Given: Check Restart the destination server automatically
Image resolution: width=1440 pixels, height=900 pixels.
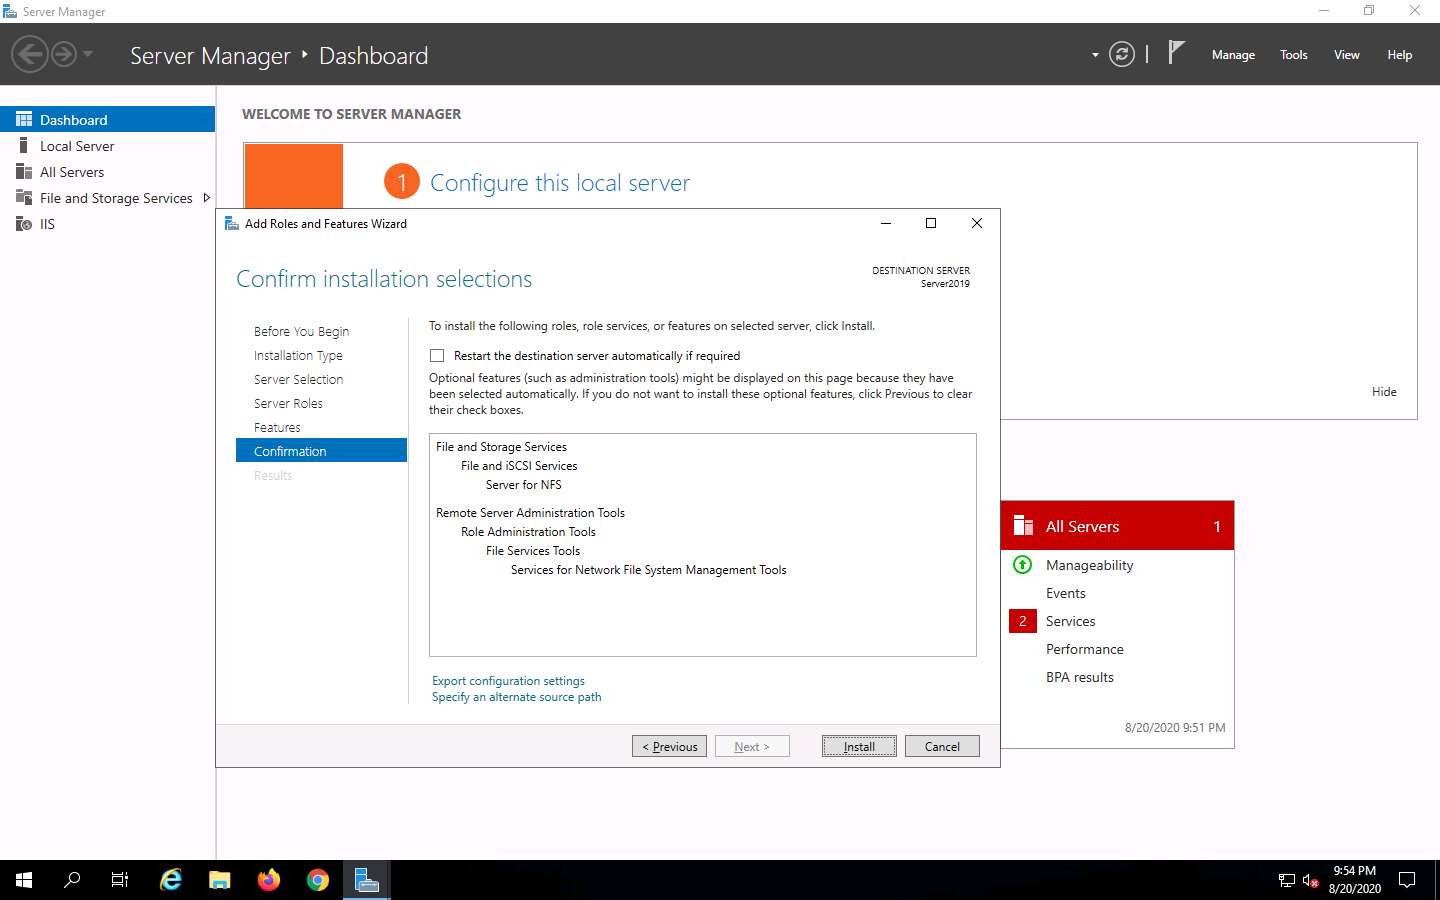Looking at the screenshot, I should (x=437, y=355).
